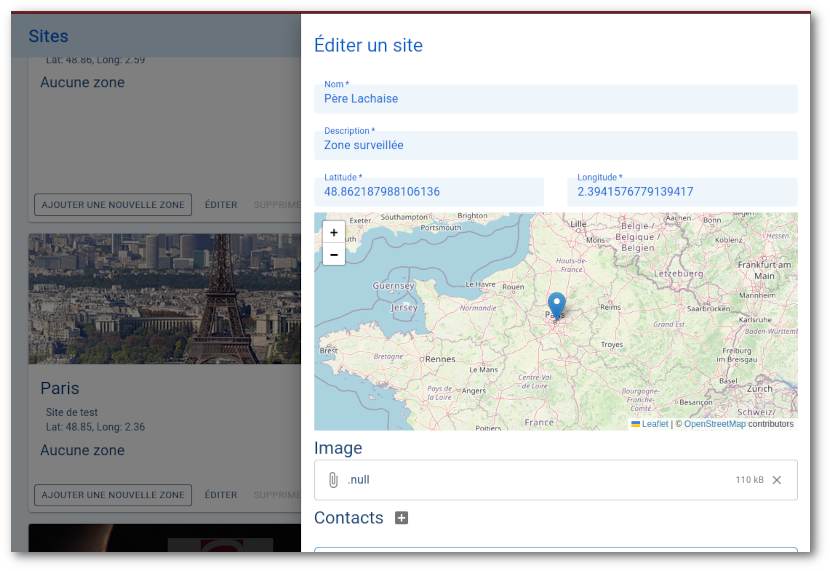Open the OpenStreetMap attribution link
Screen dimensions: 830x571
[715, 424]
